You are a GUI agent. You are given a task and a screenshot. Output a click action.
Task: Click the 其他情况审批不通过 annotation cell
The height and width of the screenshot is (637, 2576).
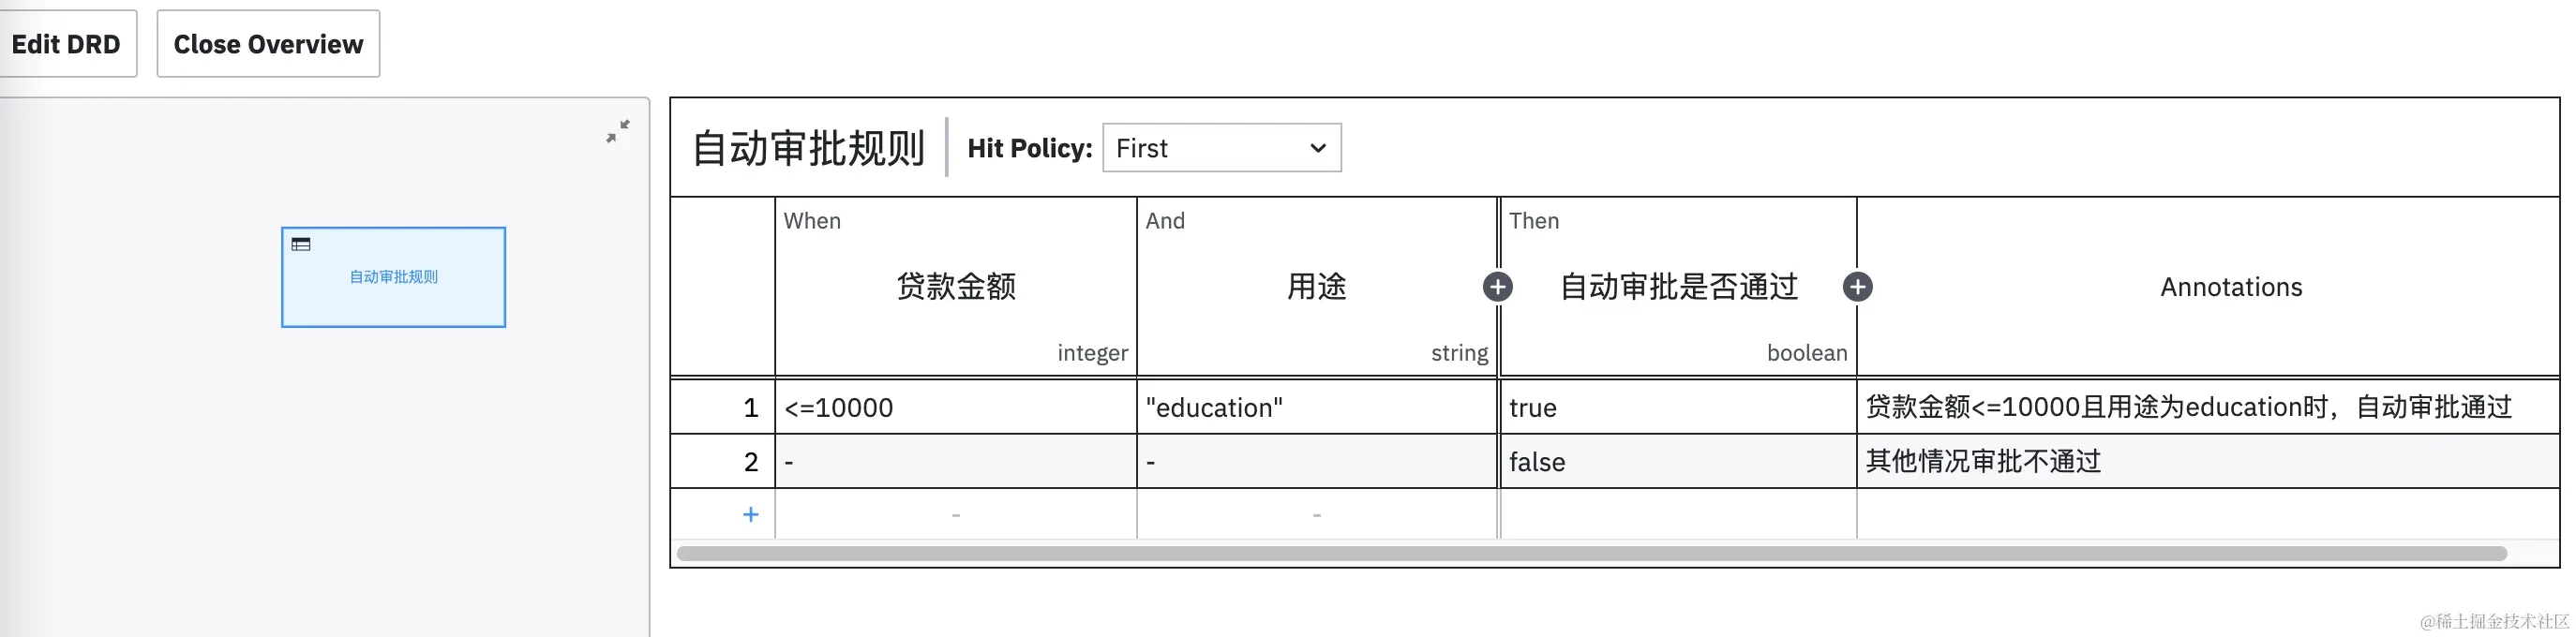[x=2208, y=462]
